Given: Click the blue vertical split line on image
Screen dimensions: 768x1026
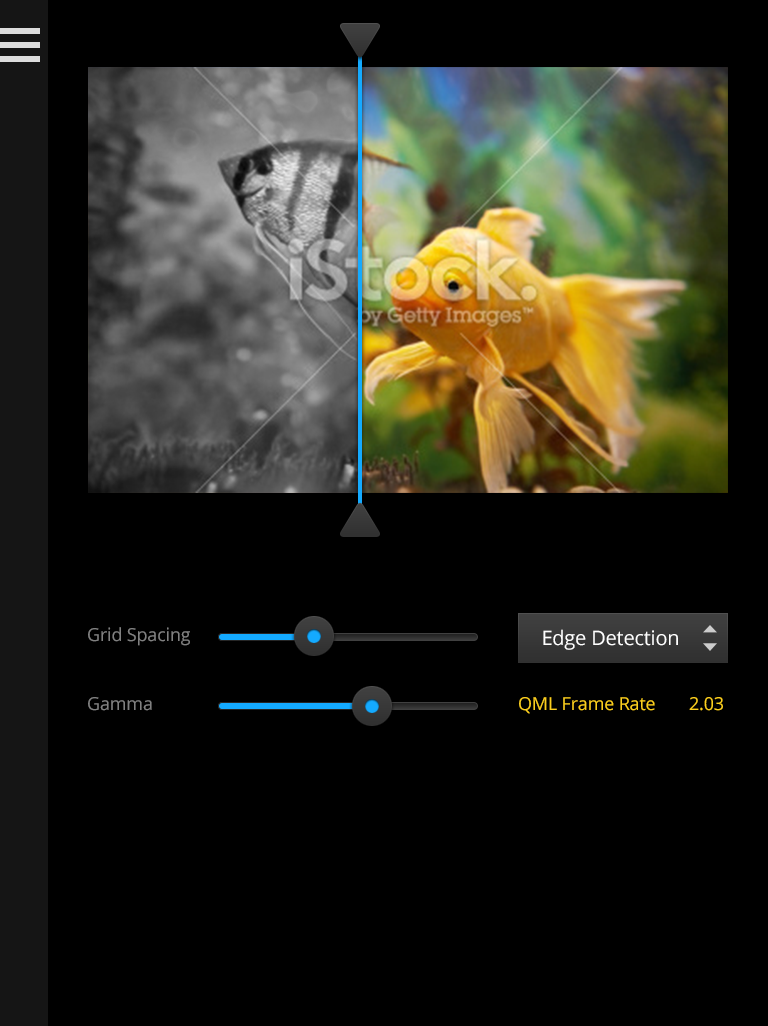Looking at the screenshot, I should pyautogui.click(x=360, y=280).
